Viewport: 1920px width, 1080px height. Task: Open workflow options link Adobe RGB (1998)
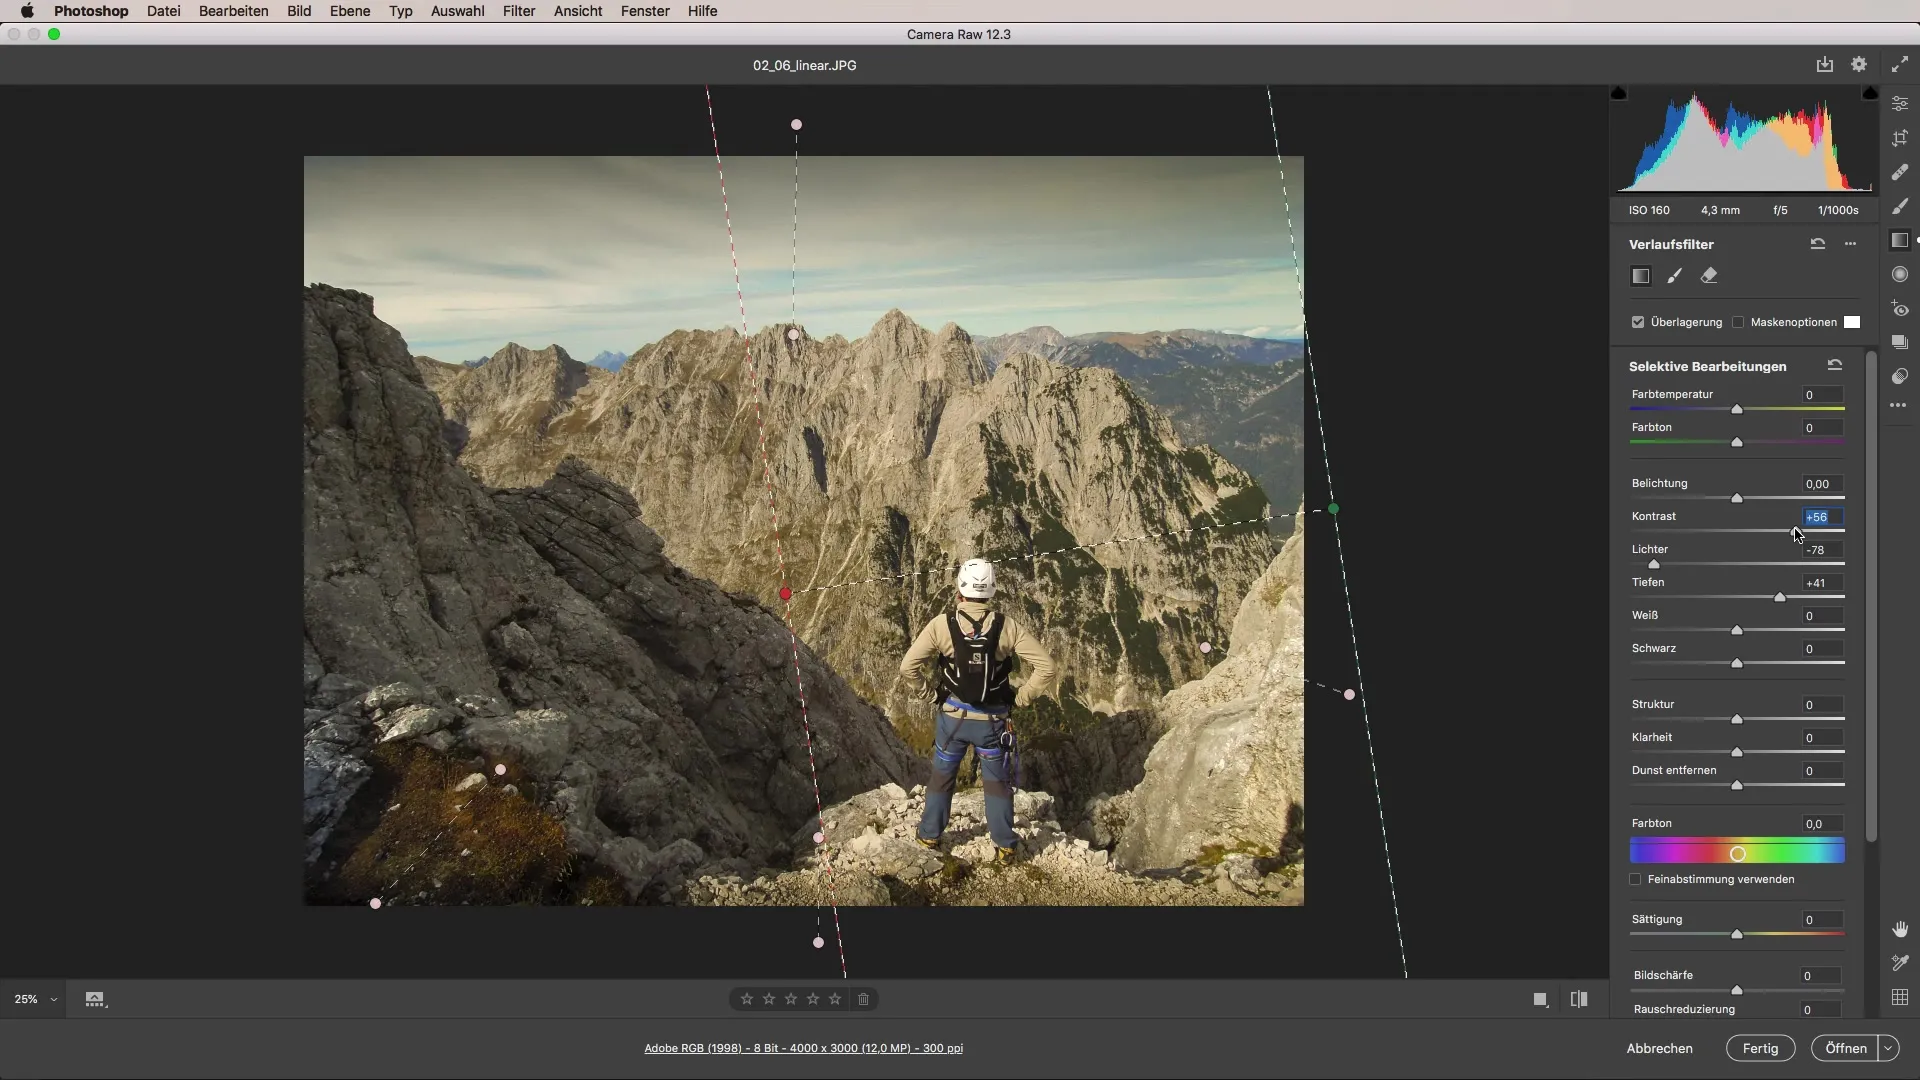804,1048
